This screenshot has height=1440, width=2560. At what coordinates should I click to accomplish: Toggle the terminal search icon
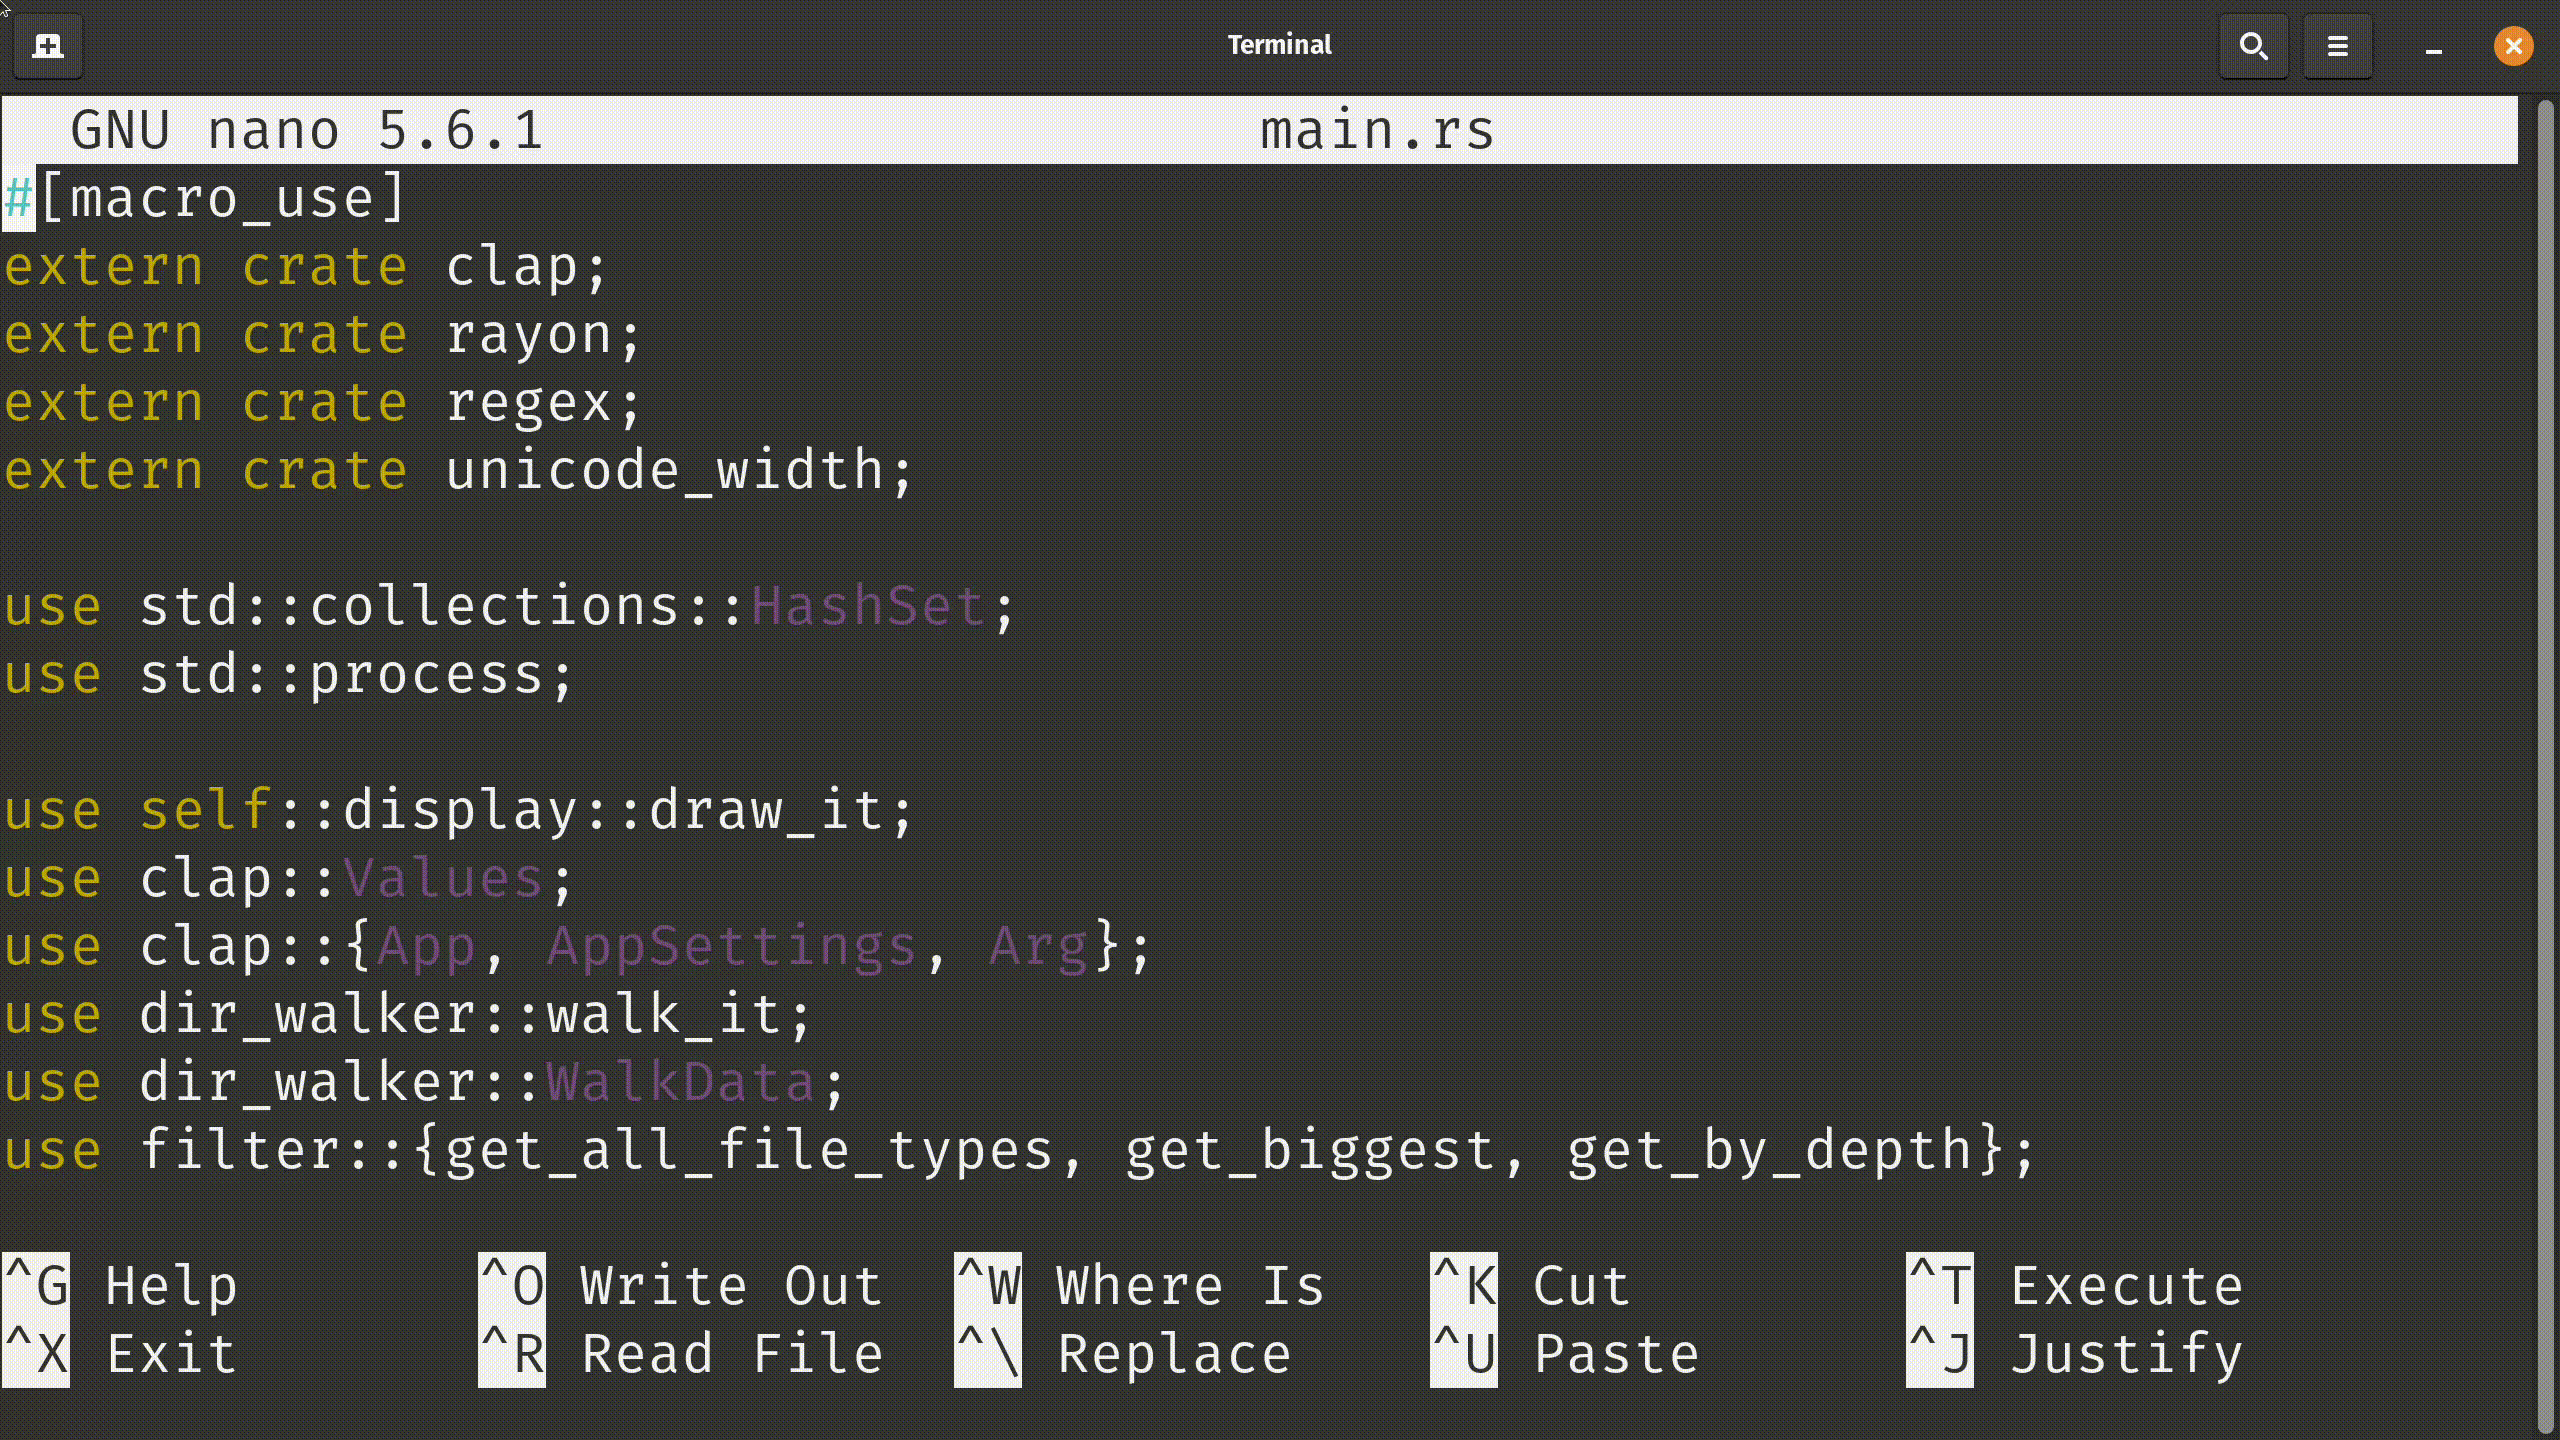tap(2251, 44)
